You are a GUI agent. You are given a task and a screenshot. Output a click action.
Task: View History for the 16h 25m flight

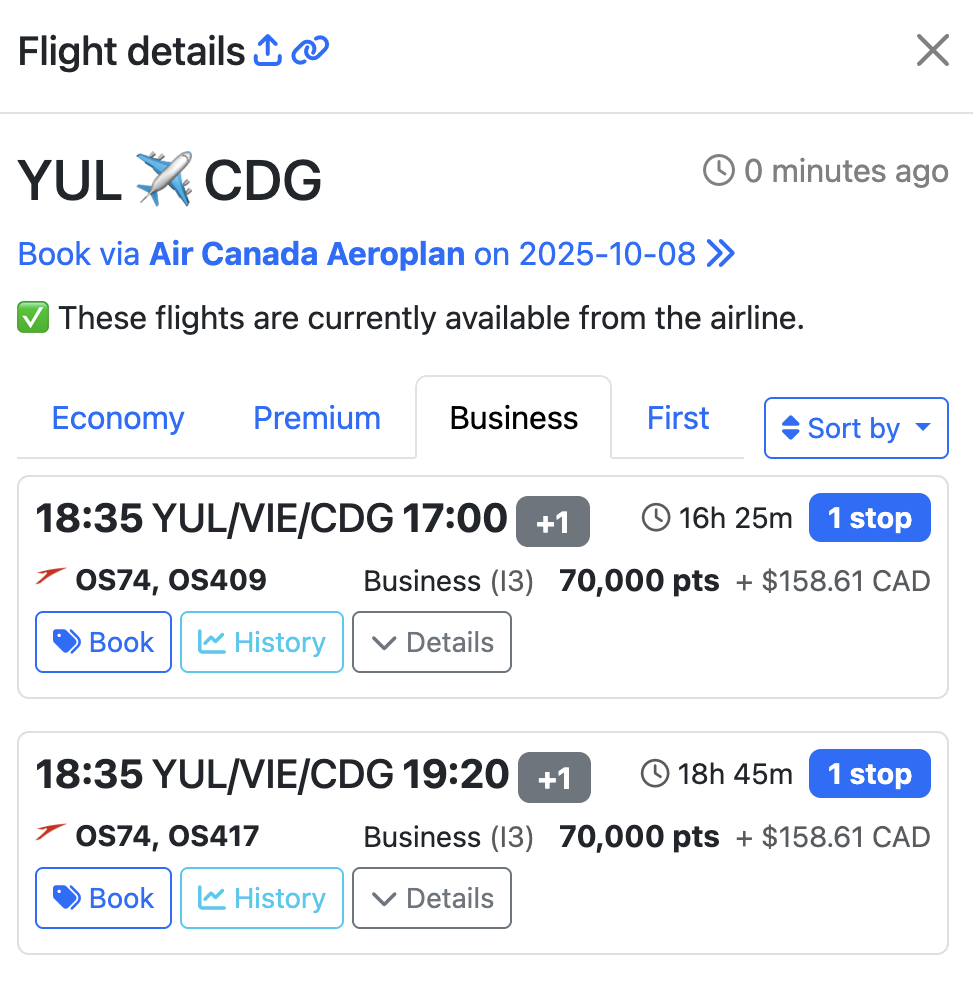pos(262,642)
